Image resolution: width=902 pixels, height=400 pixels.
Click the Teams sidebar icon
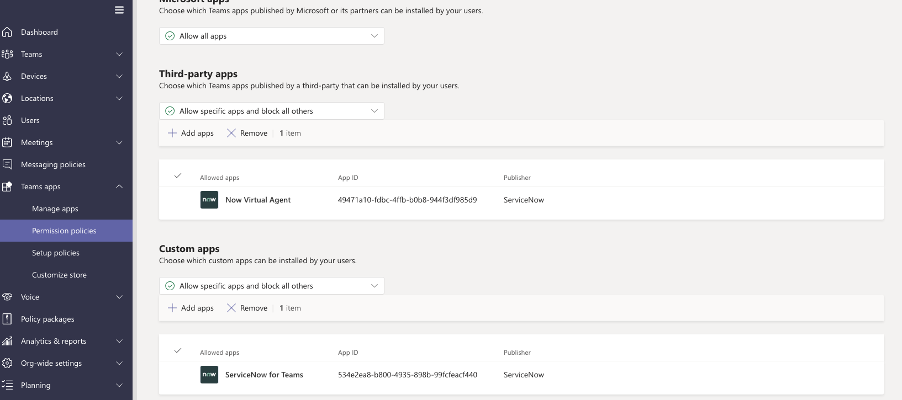(x=7, y=54)
